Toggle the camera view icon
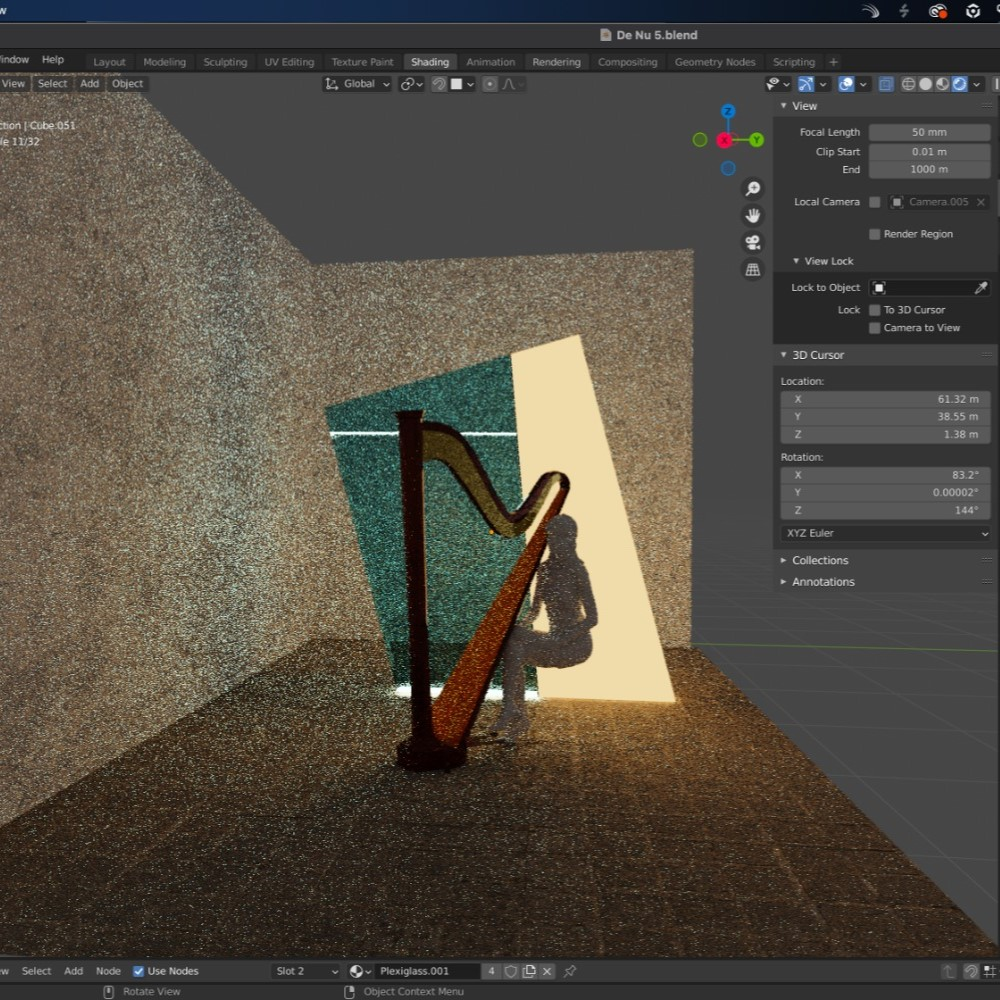Image resolution: width=1000 pixels, height=1000 pixels. coord(753,243)
